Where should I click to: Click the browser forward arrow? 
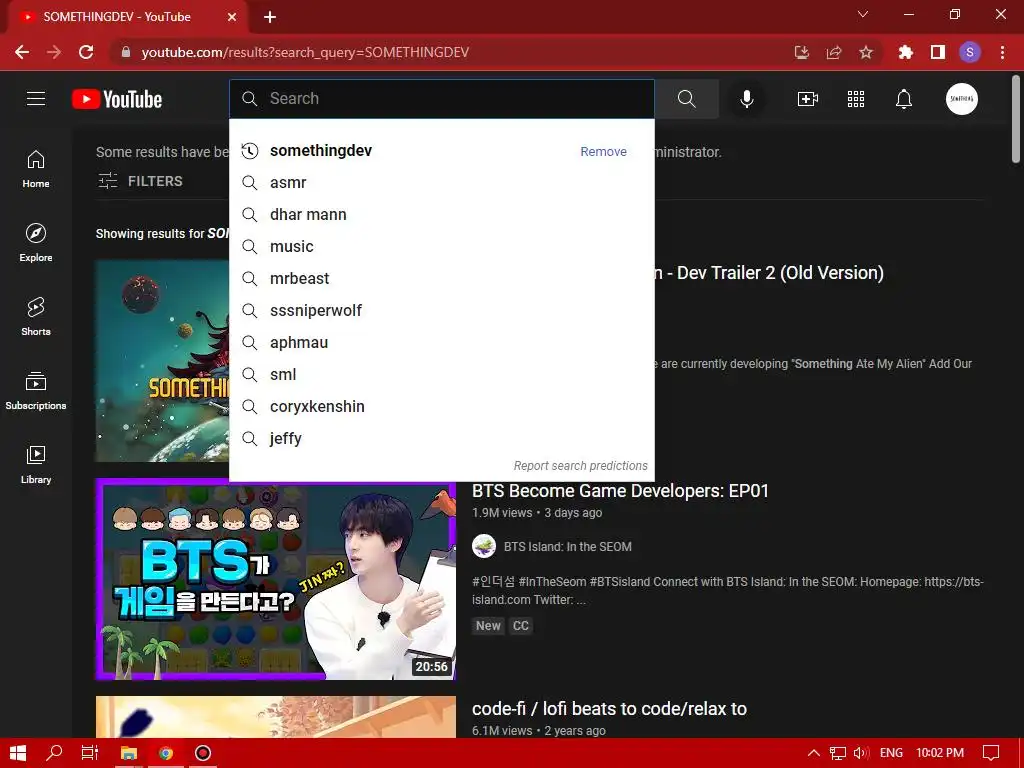point(54,52)
